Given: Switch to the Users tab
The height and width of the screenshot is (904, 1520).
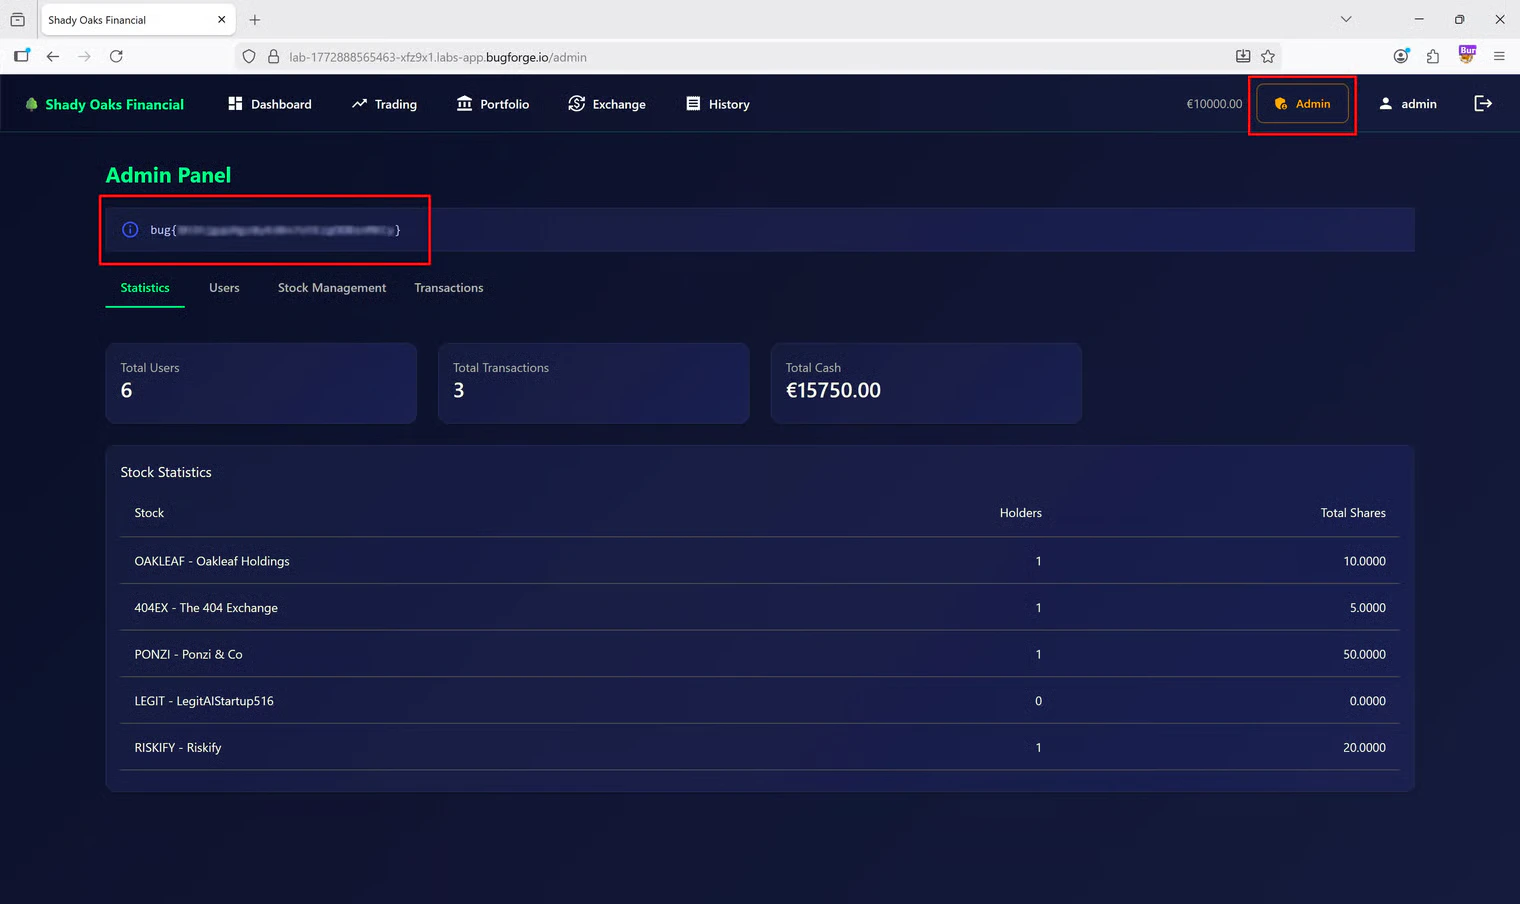Looking at the screenshot, I should [x=224, y=288].
